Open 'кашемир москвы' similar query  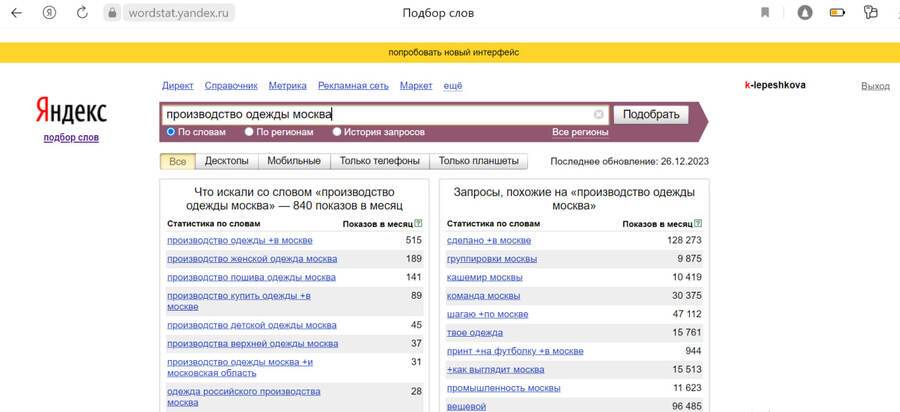tap(485, 277)
